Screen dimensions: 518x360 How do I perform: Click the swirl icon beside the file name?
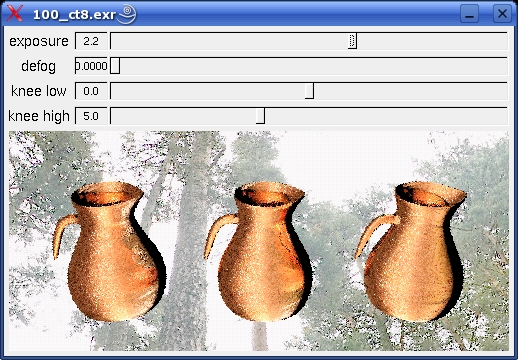tap(127, 14)
